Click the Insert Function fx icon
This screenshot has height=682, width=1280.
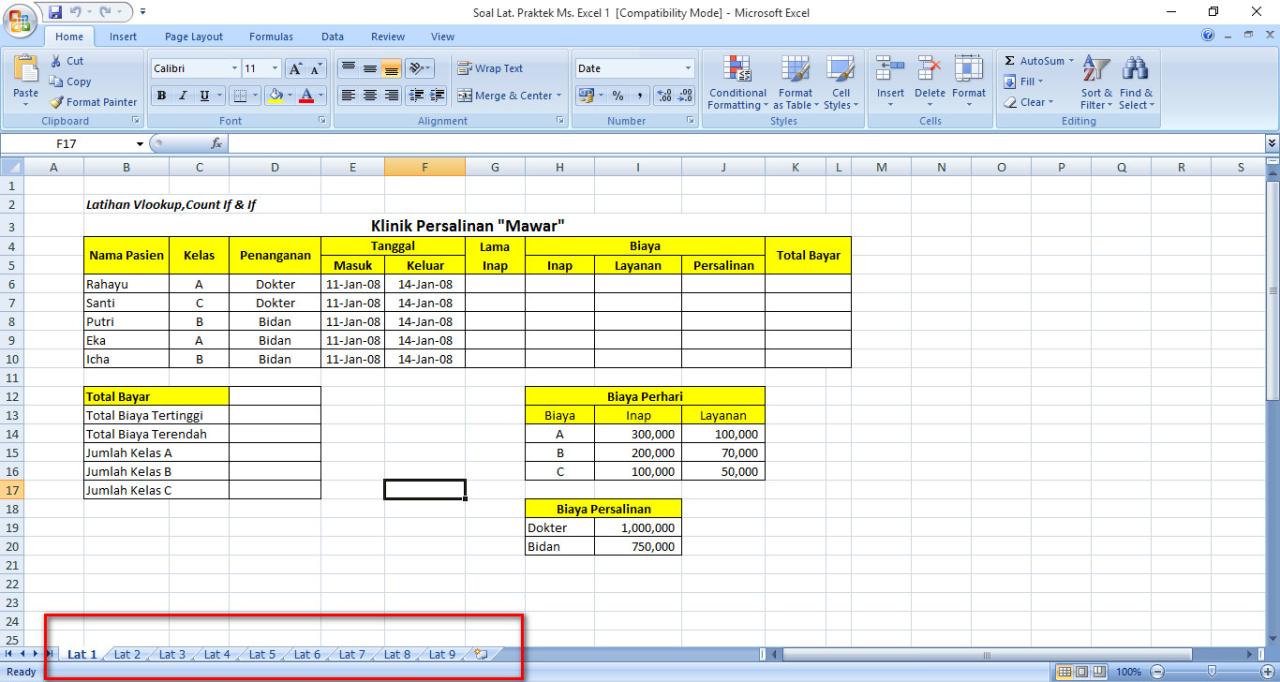216,143
